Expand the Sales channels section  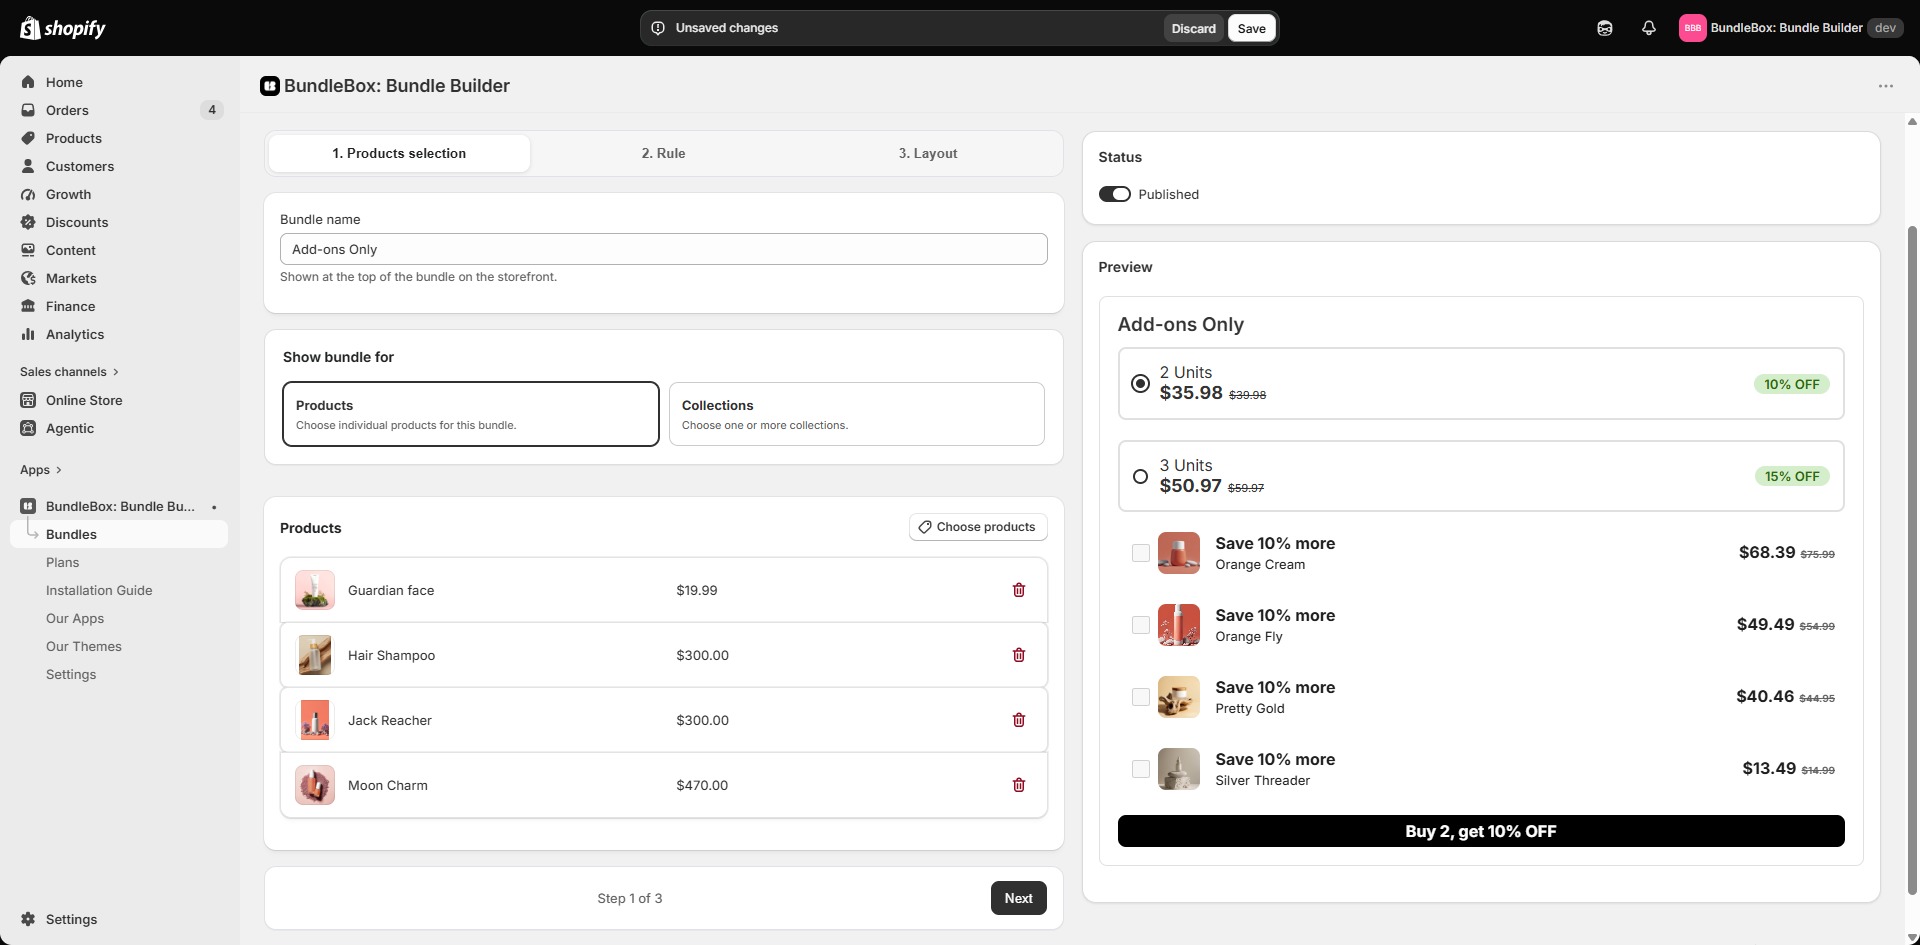pyautogui.click(x=69, y=372)
